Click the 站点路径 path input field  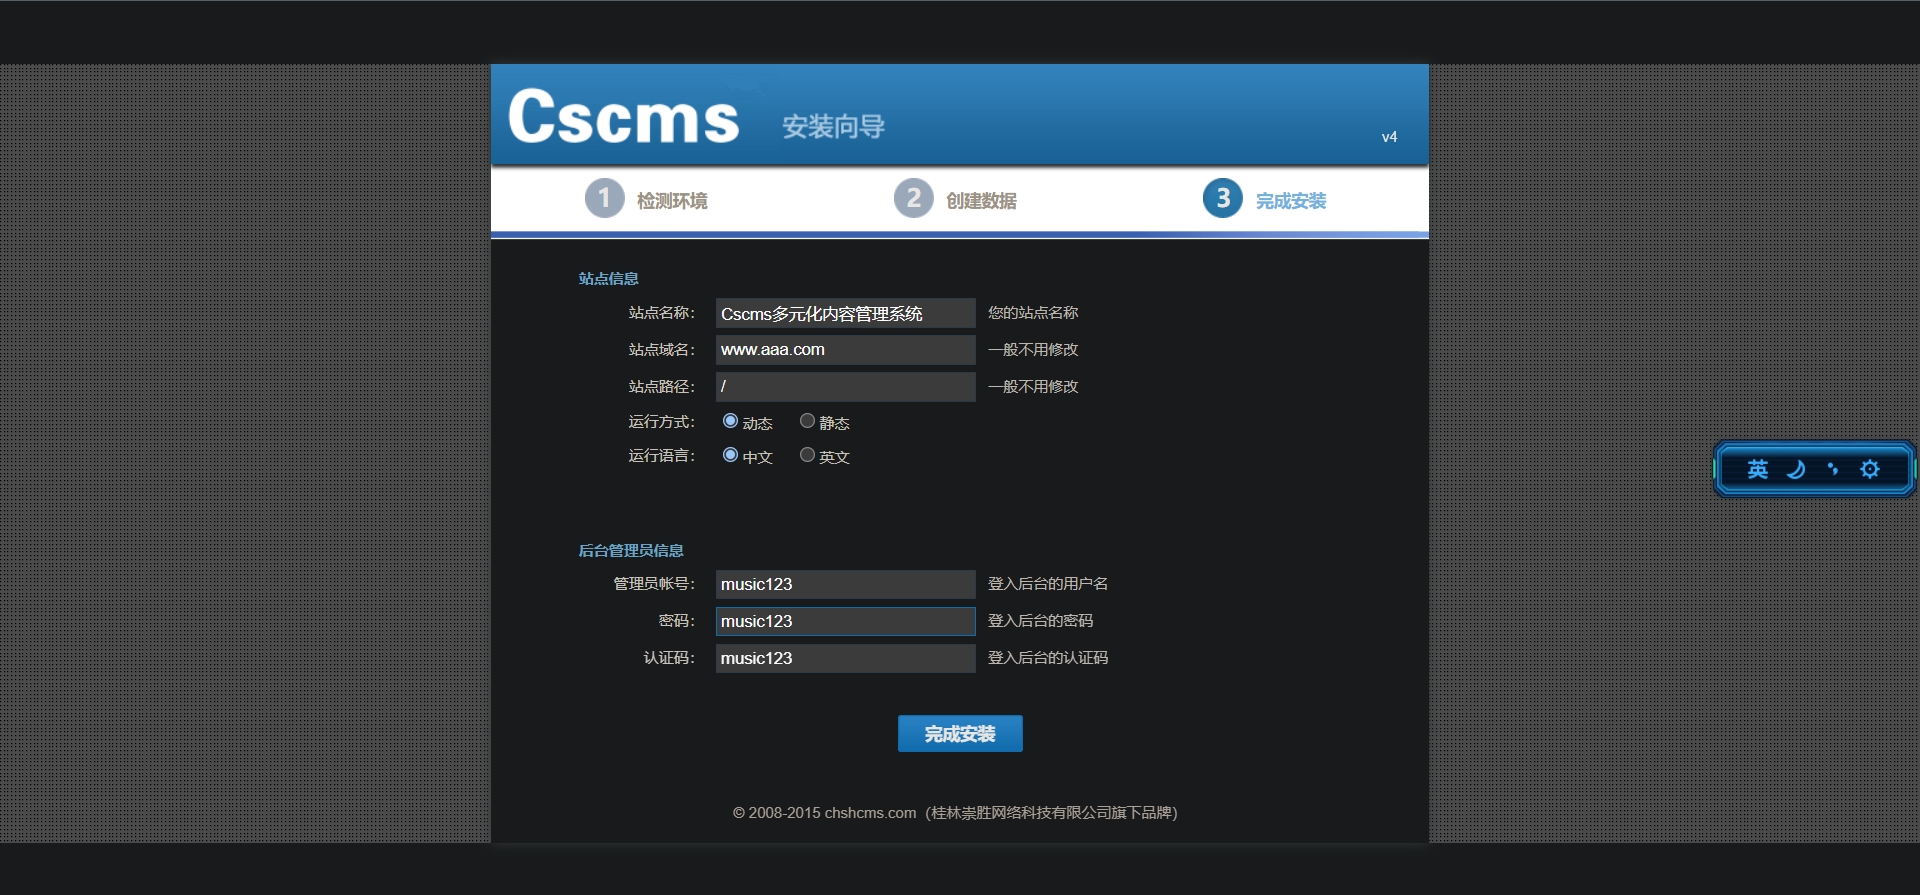click(845, 387)
